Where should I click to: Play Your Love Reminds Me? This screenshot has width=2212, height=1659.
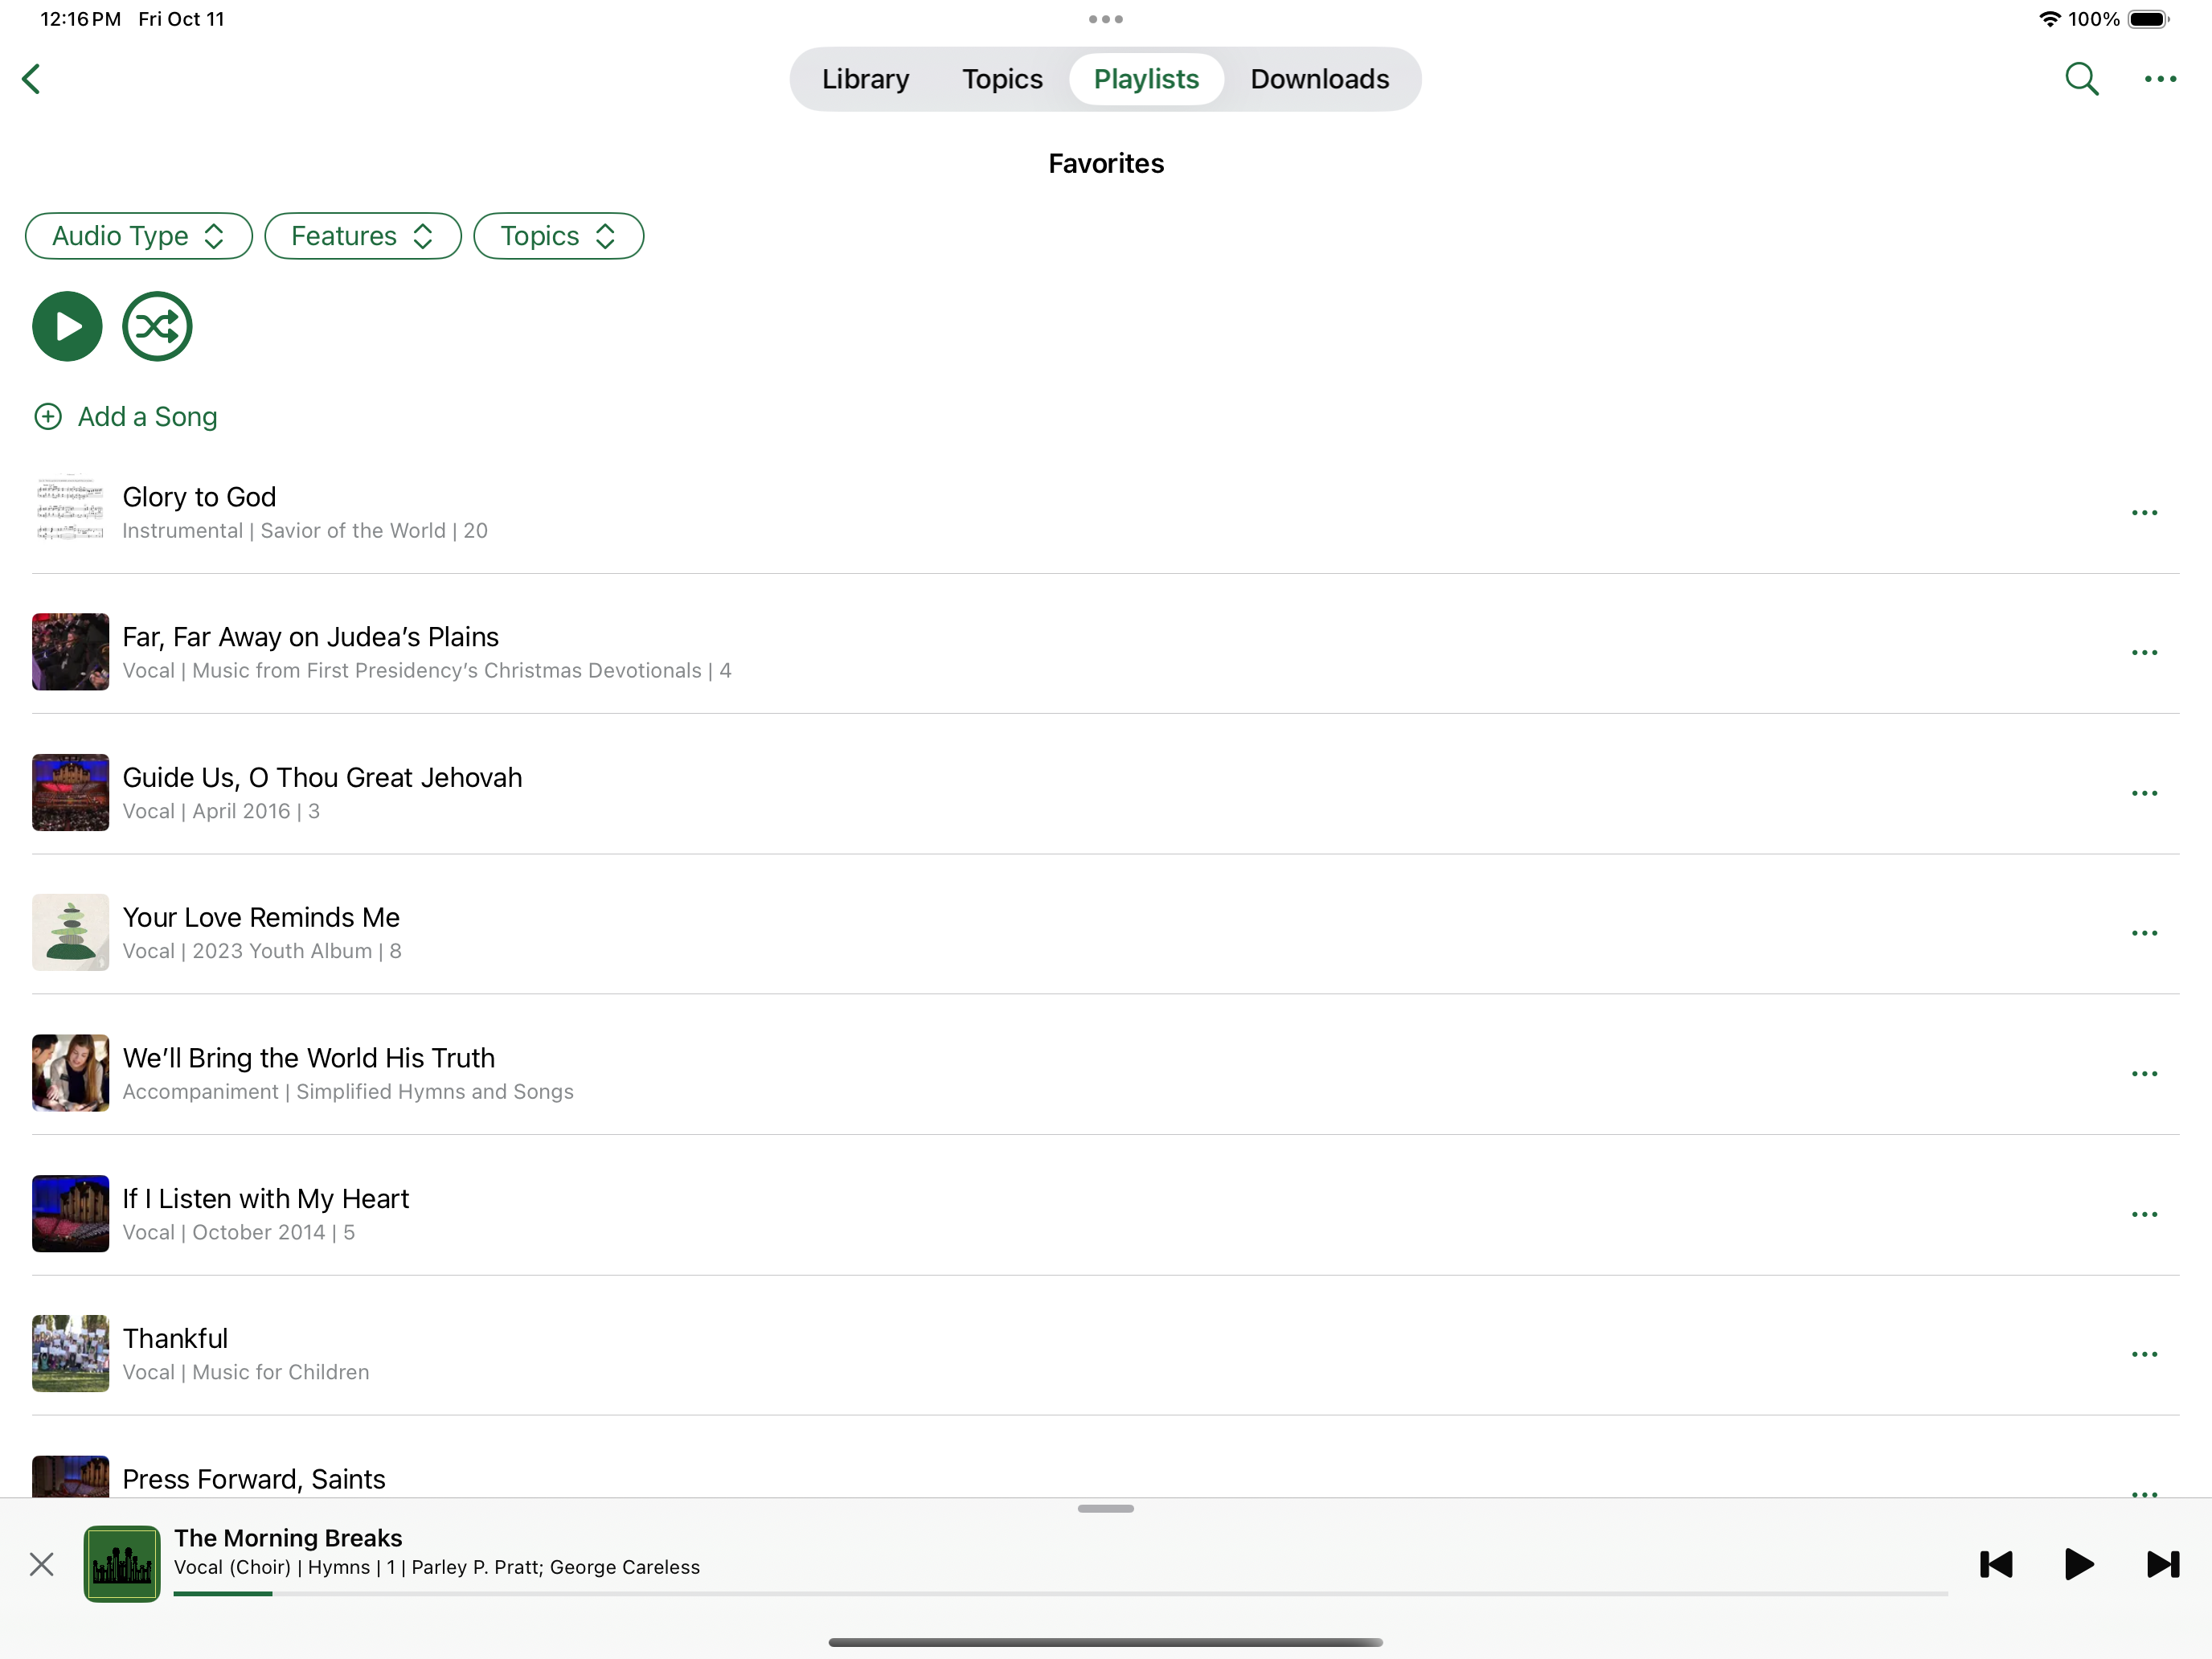point(1105,932)
